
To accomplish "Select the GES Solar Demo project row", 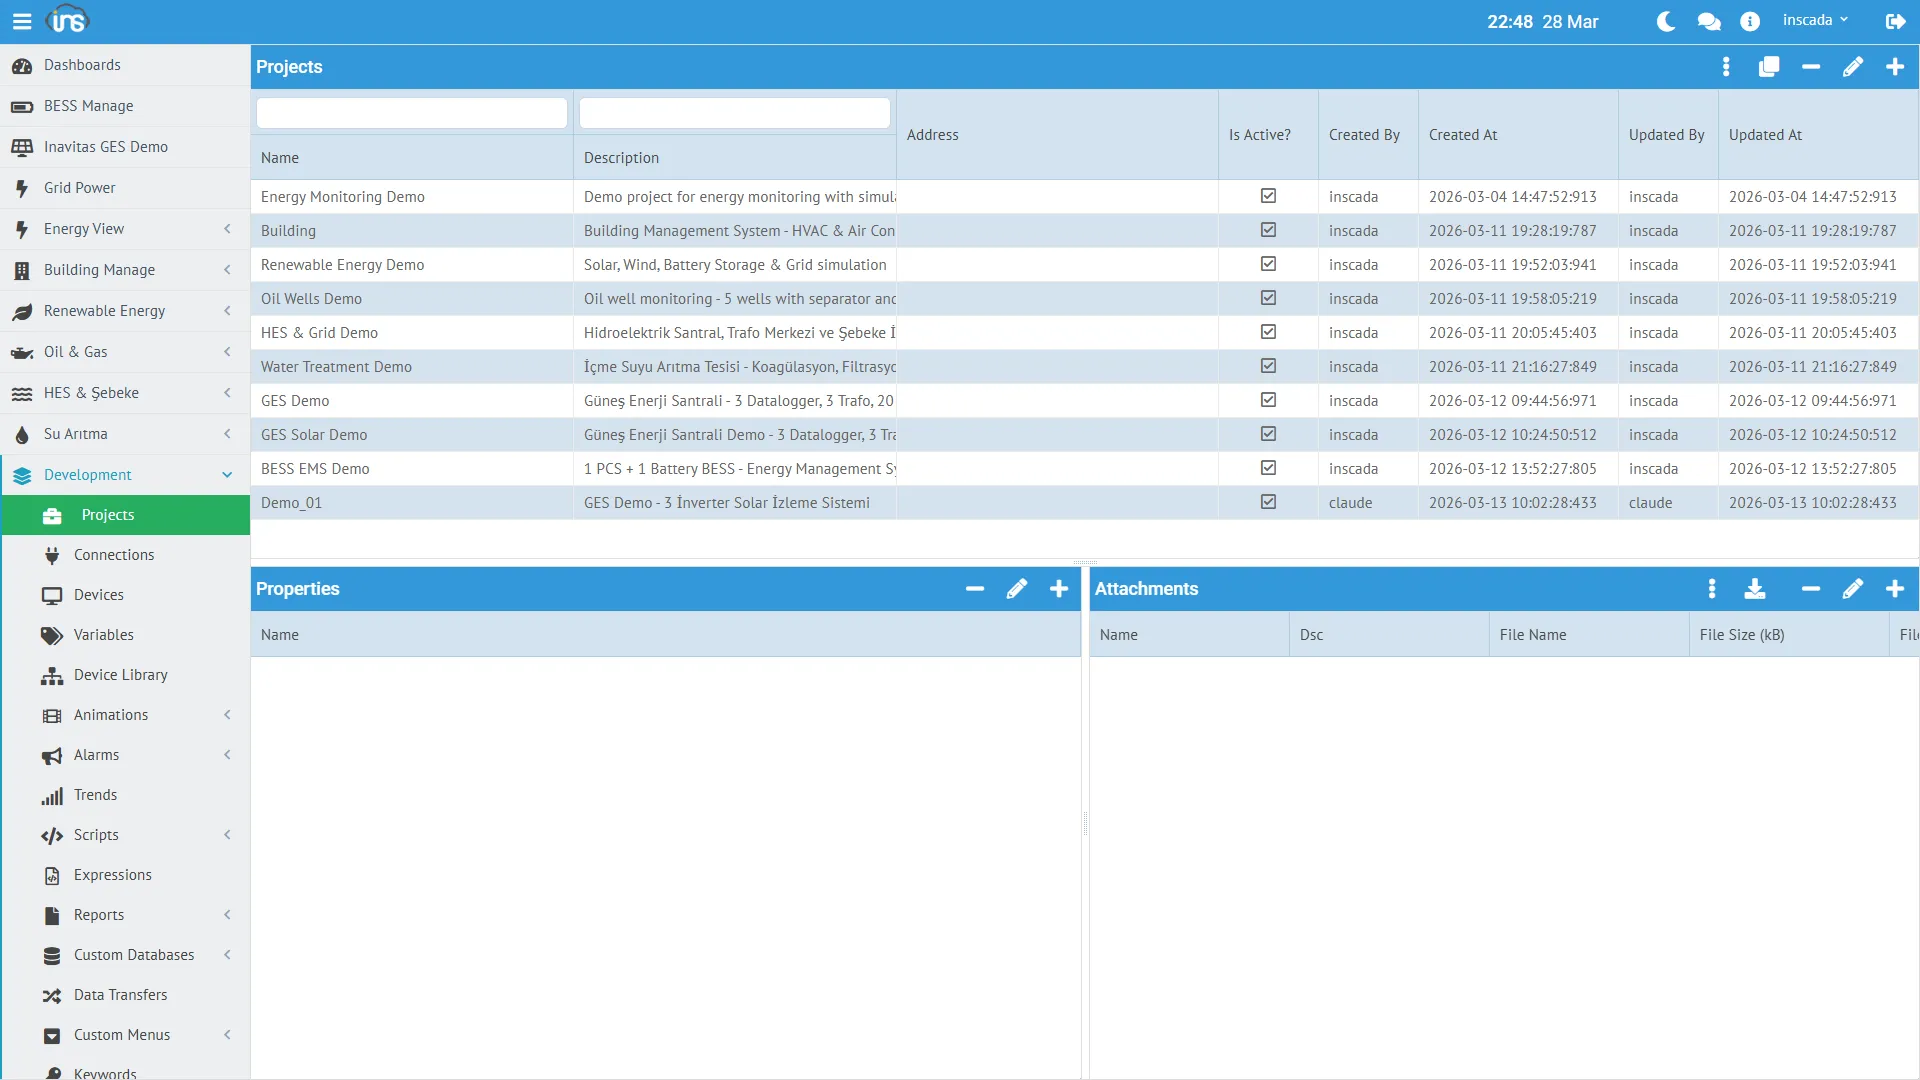I will 314,435.
